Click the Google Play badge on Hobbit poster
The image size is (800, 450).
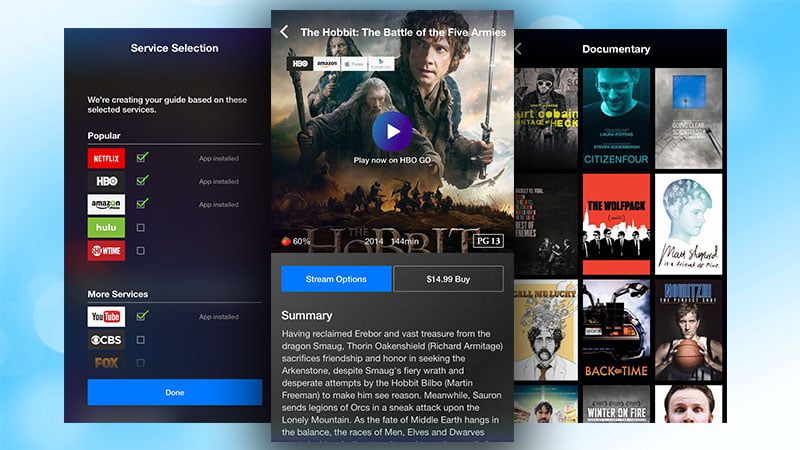(381, 64)
